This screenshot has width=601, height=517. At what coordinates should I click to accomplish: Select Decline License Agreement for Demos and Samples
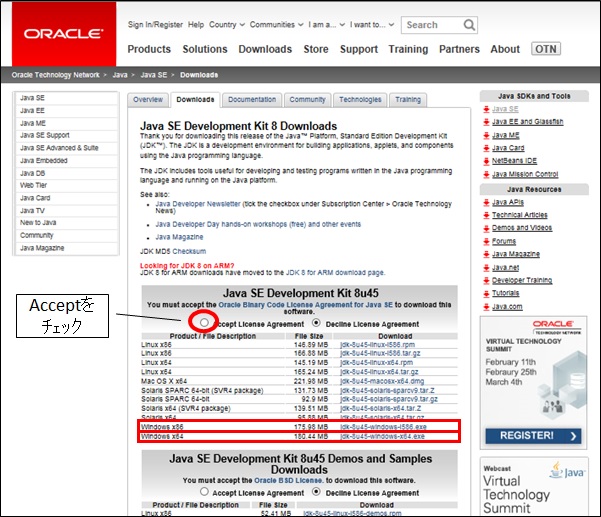pyautogui.click(x=316, y=491)
